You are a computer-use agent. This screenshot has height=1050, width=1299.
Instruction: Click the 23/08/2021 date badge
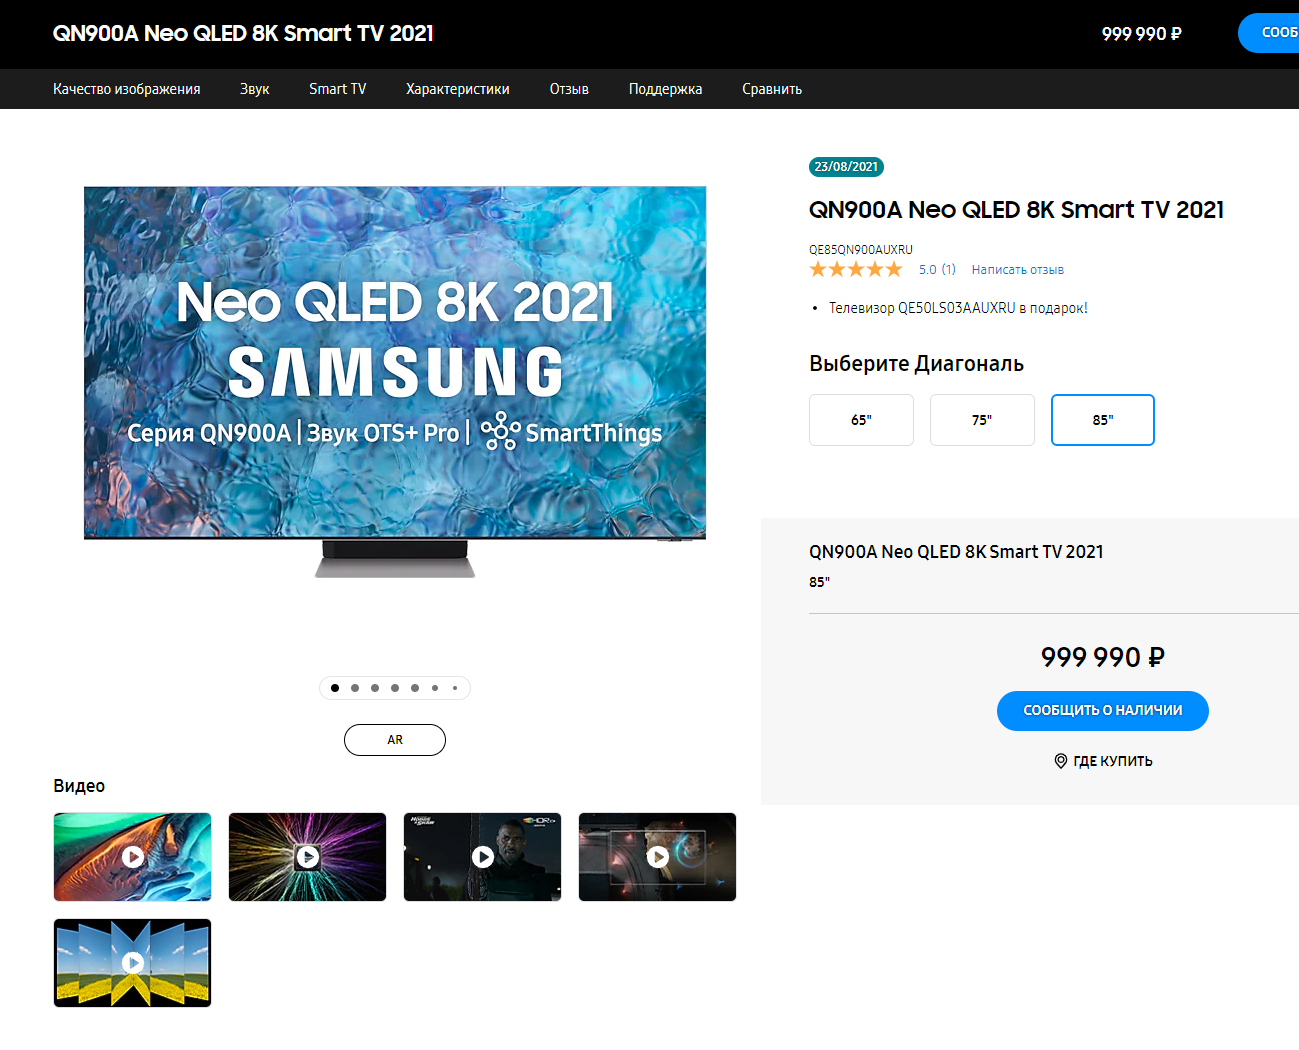(846, 167)
